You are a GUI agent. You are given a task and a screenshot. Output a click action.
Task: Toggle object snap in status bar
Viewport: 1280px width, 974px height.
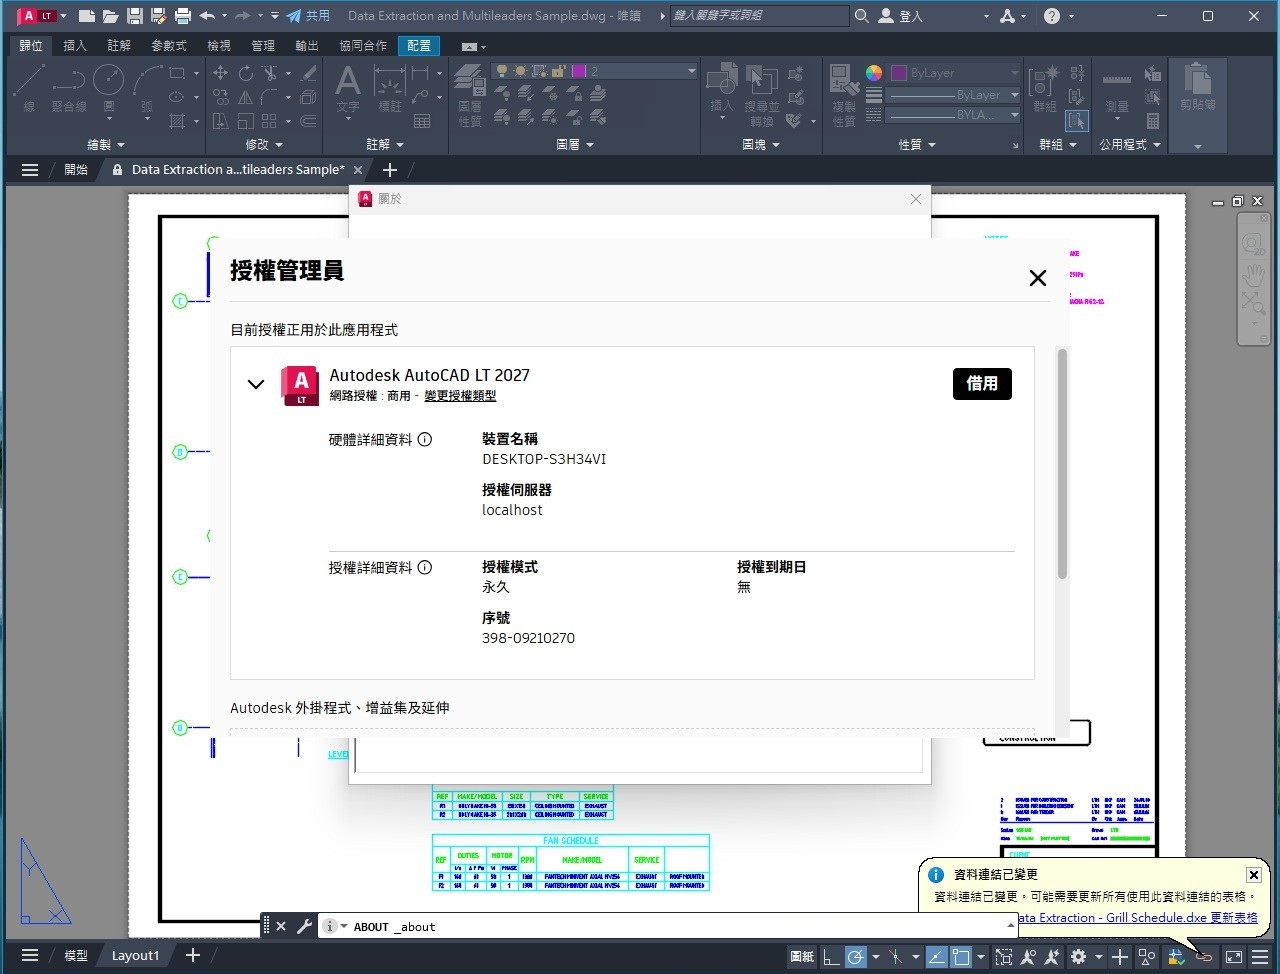961,957
